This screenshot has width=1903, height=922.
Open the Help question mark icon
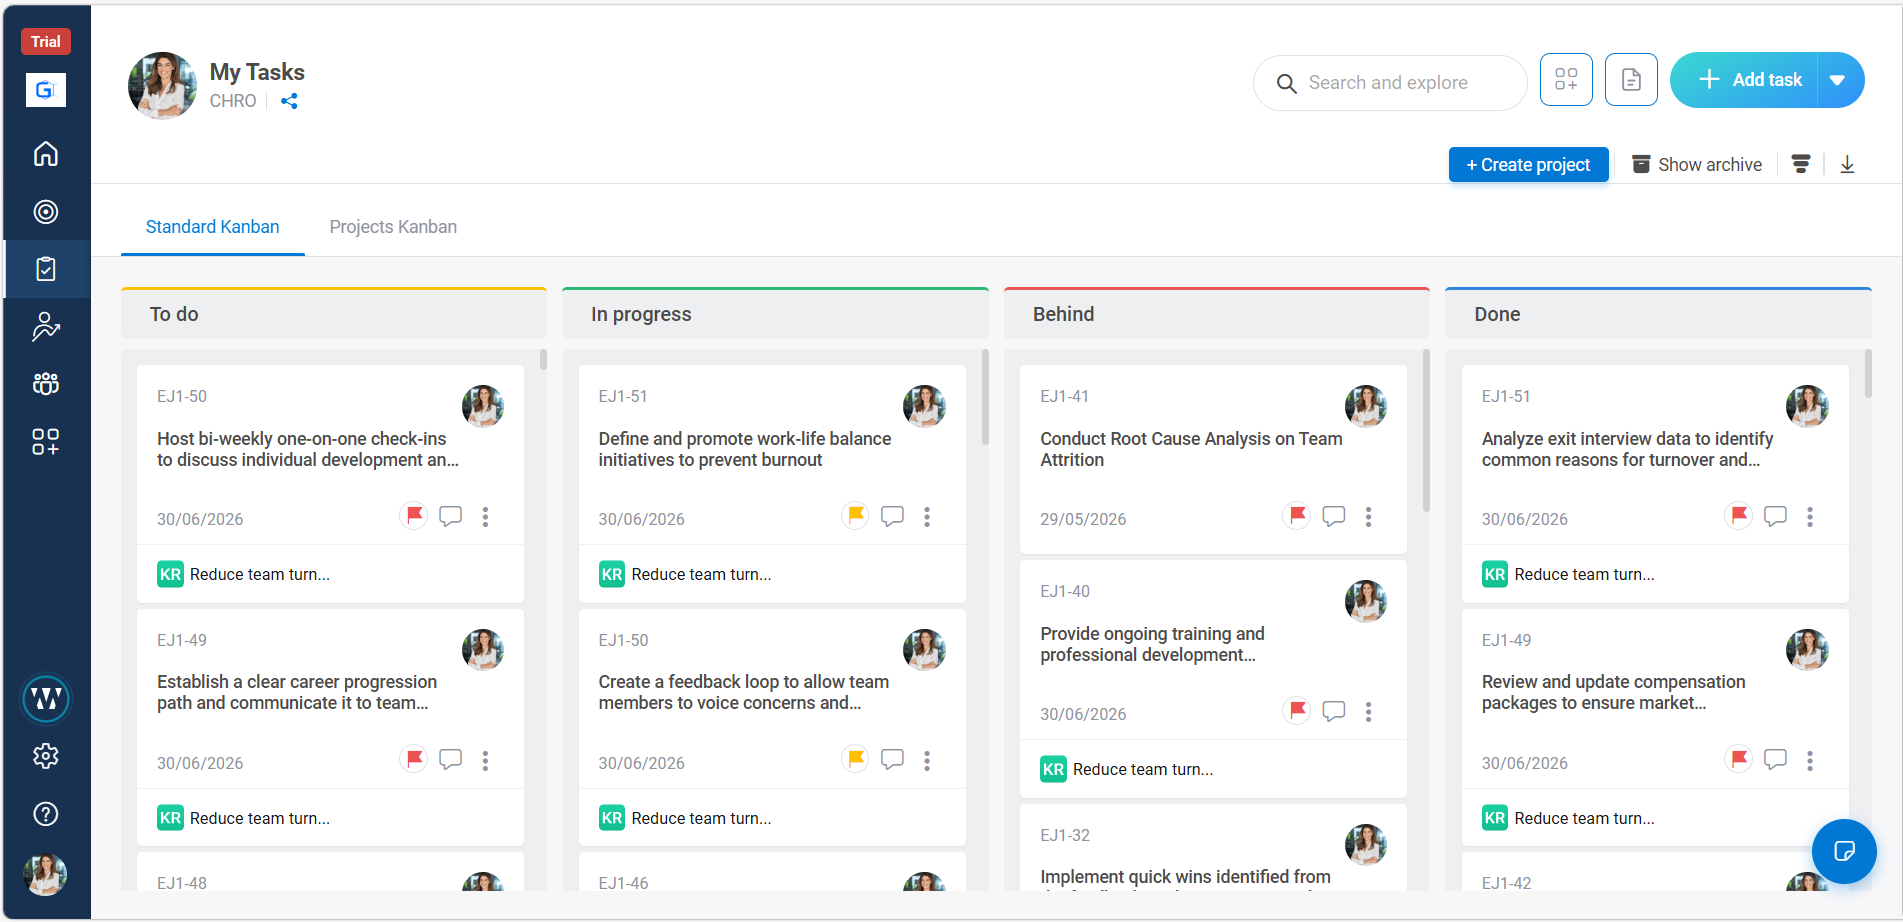46,814
